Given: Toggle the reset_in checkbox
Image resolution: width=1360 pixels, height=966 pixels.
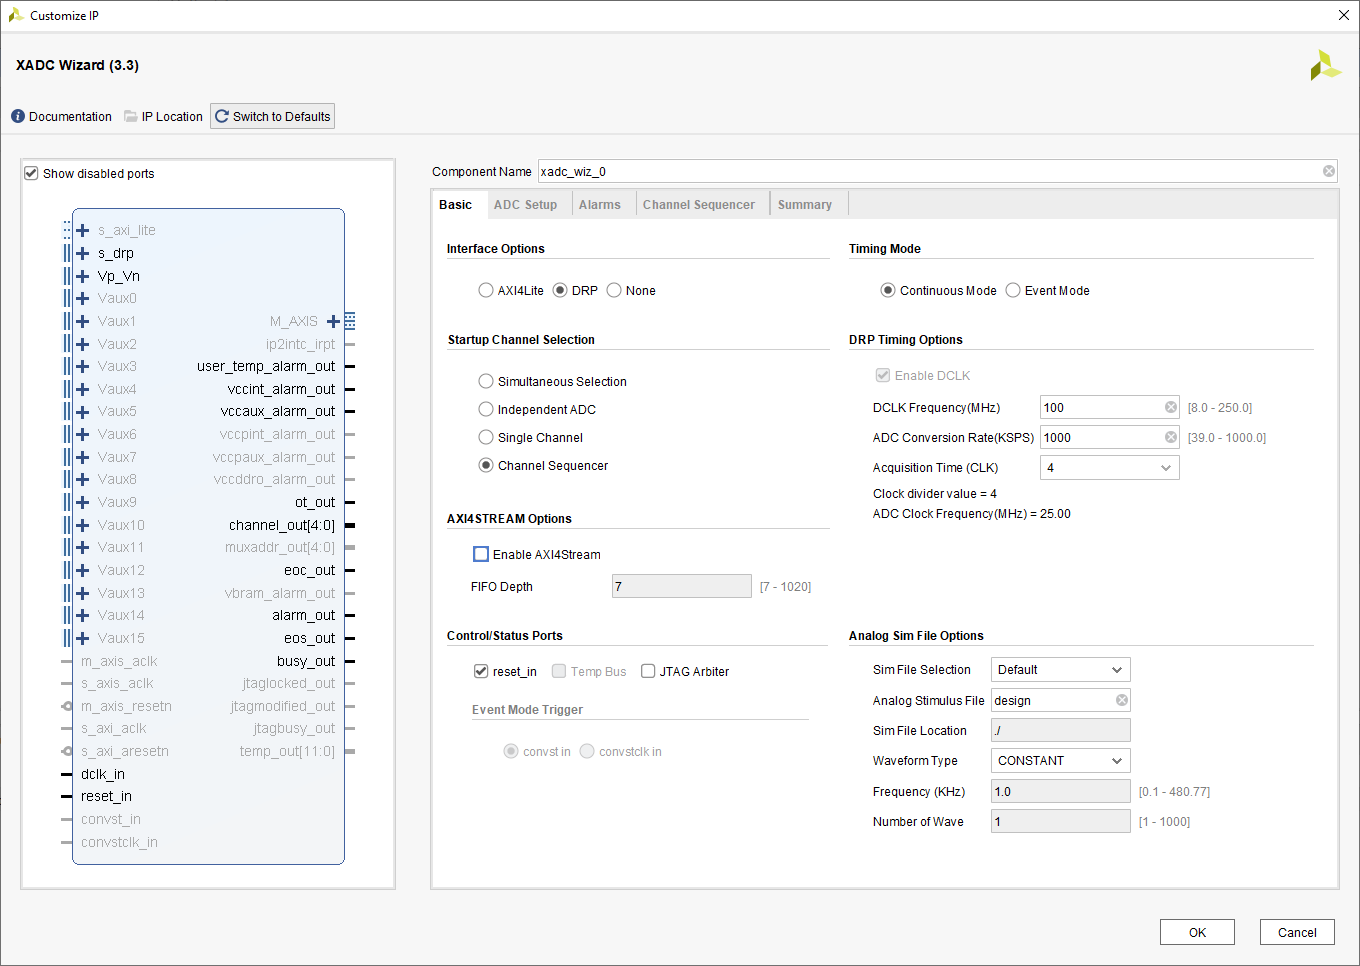Looking at the screenshot, I should [481, 671].
